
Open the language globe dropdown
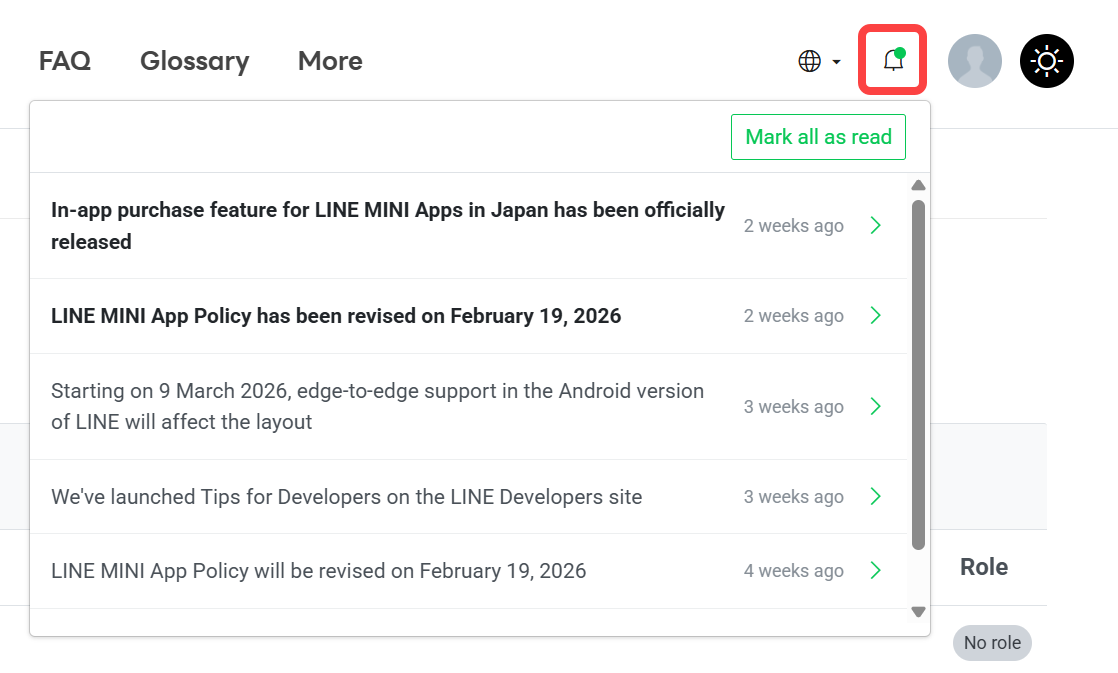(819, 61)
